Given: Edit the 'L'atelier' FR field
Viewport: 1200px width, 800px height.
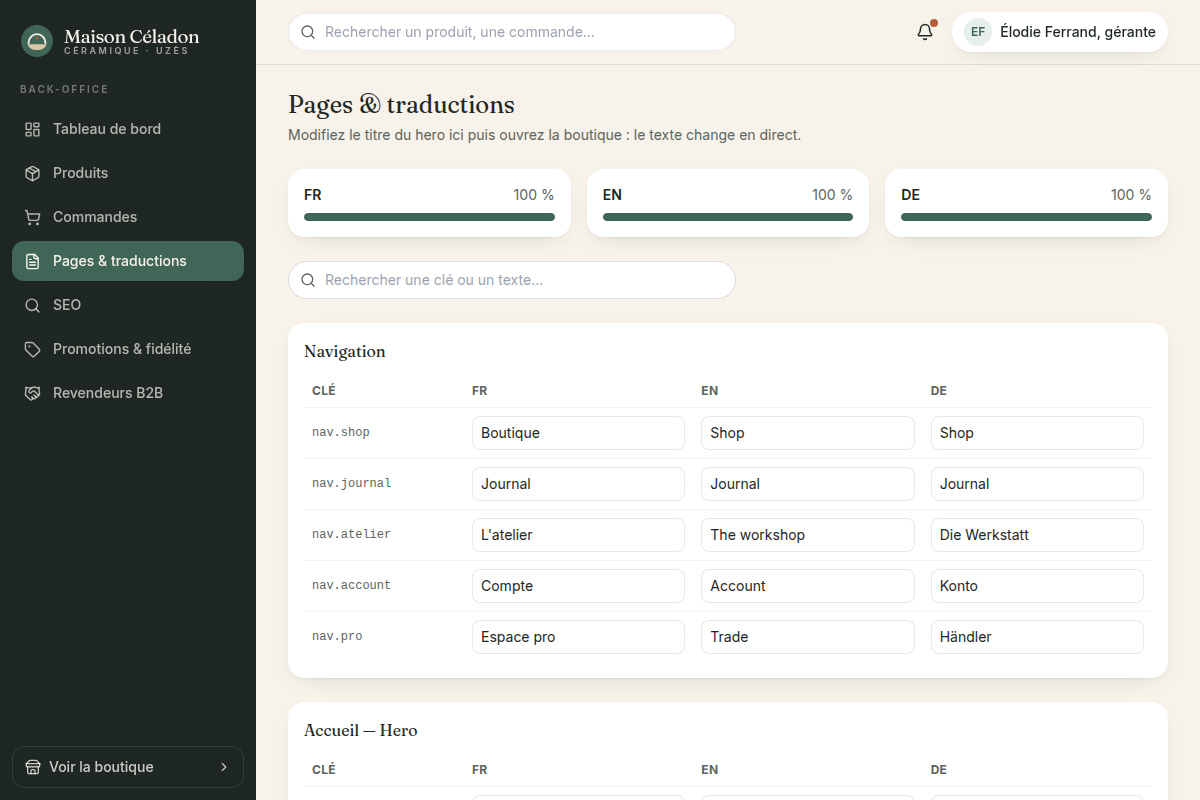Looking at the screenshot, I should [578, 535].
